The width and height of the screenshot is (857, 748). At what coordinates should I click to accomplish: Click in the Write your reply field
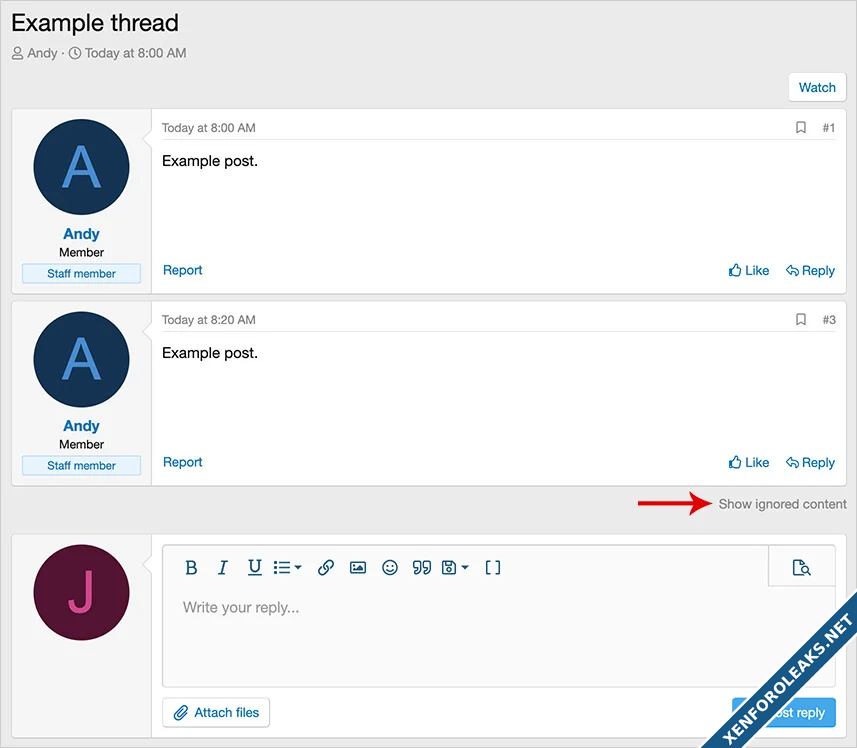pos(498,630)
